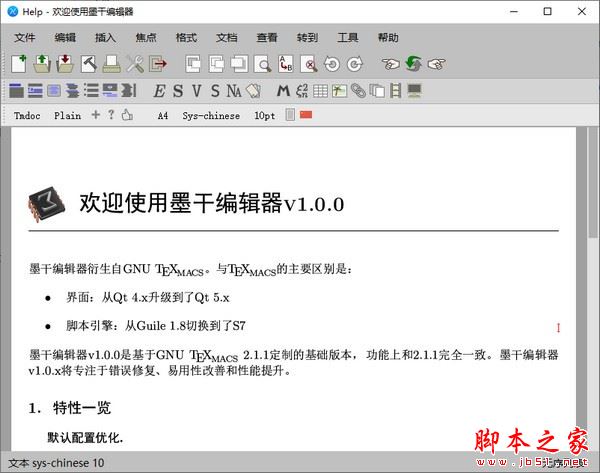Viewport: 600px width, 473px height.
Task: Open Replace using the A-to-B icon
Action: click(286, 64)
